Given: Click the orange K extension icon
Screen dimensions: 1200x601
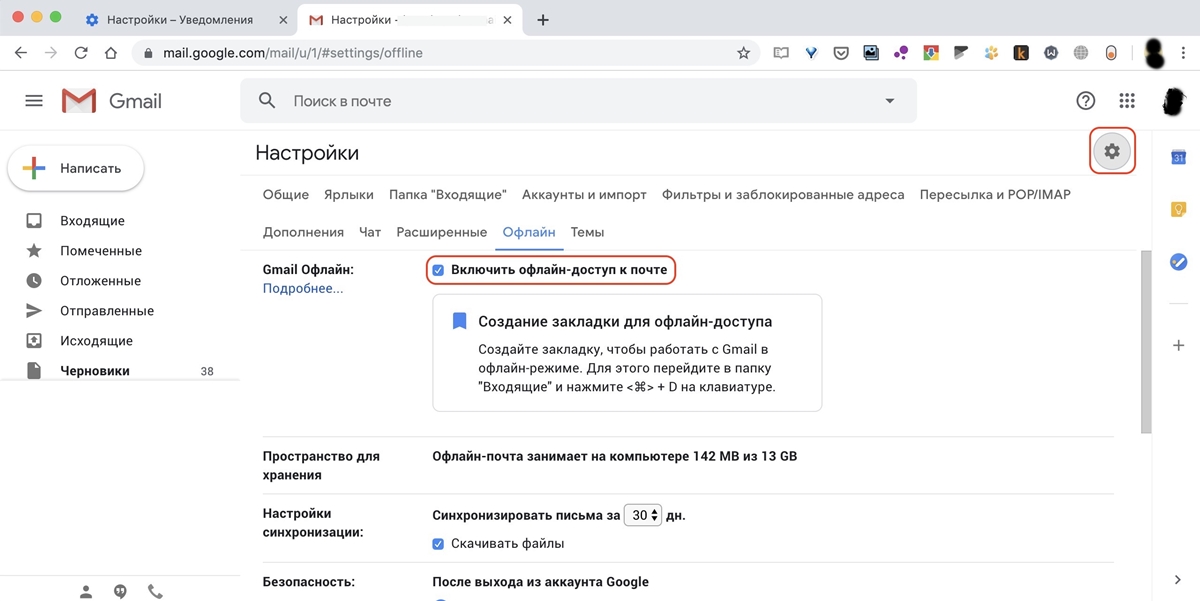Looking at the screenshot, I should [1021, 53].
